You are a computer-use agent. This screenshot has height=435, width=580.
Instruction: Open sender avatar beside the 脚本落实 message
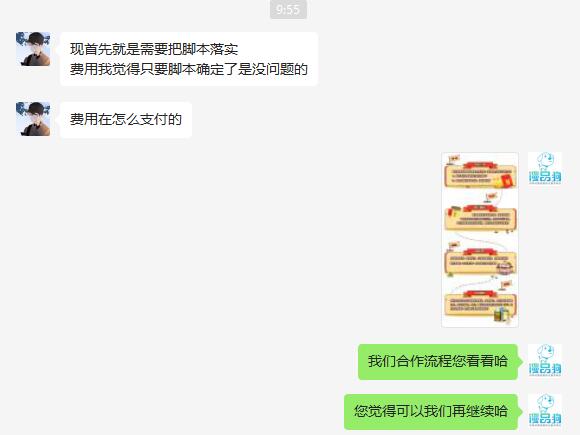[x=33, y=49]
